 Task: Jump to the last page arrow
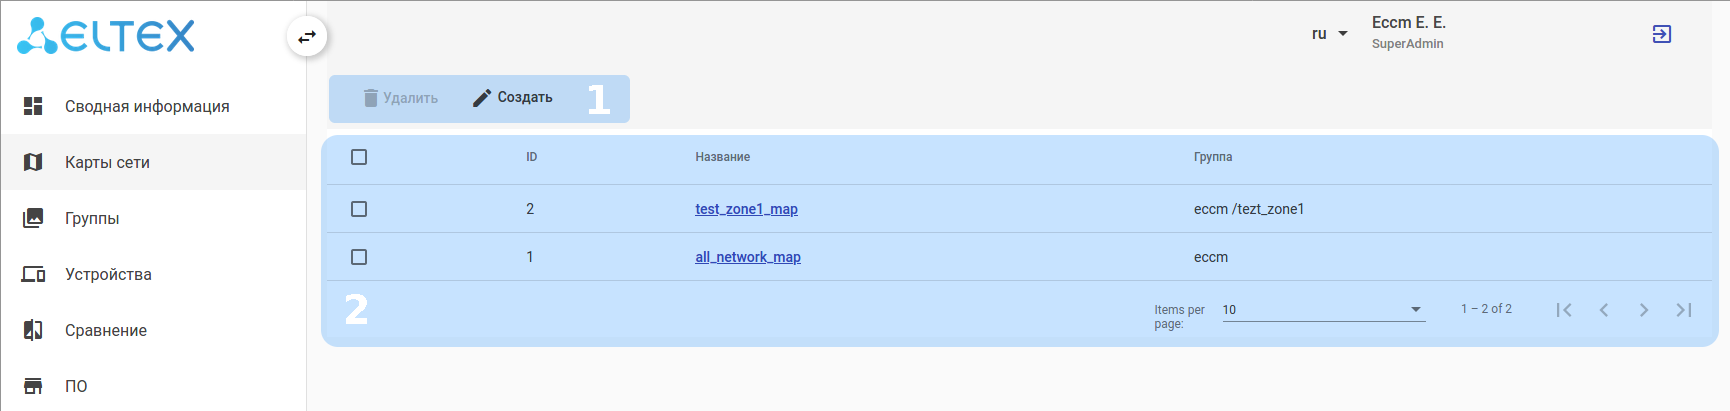[1684, 310]
